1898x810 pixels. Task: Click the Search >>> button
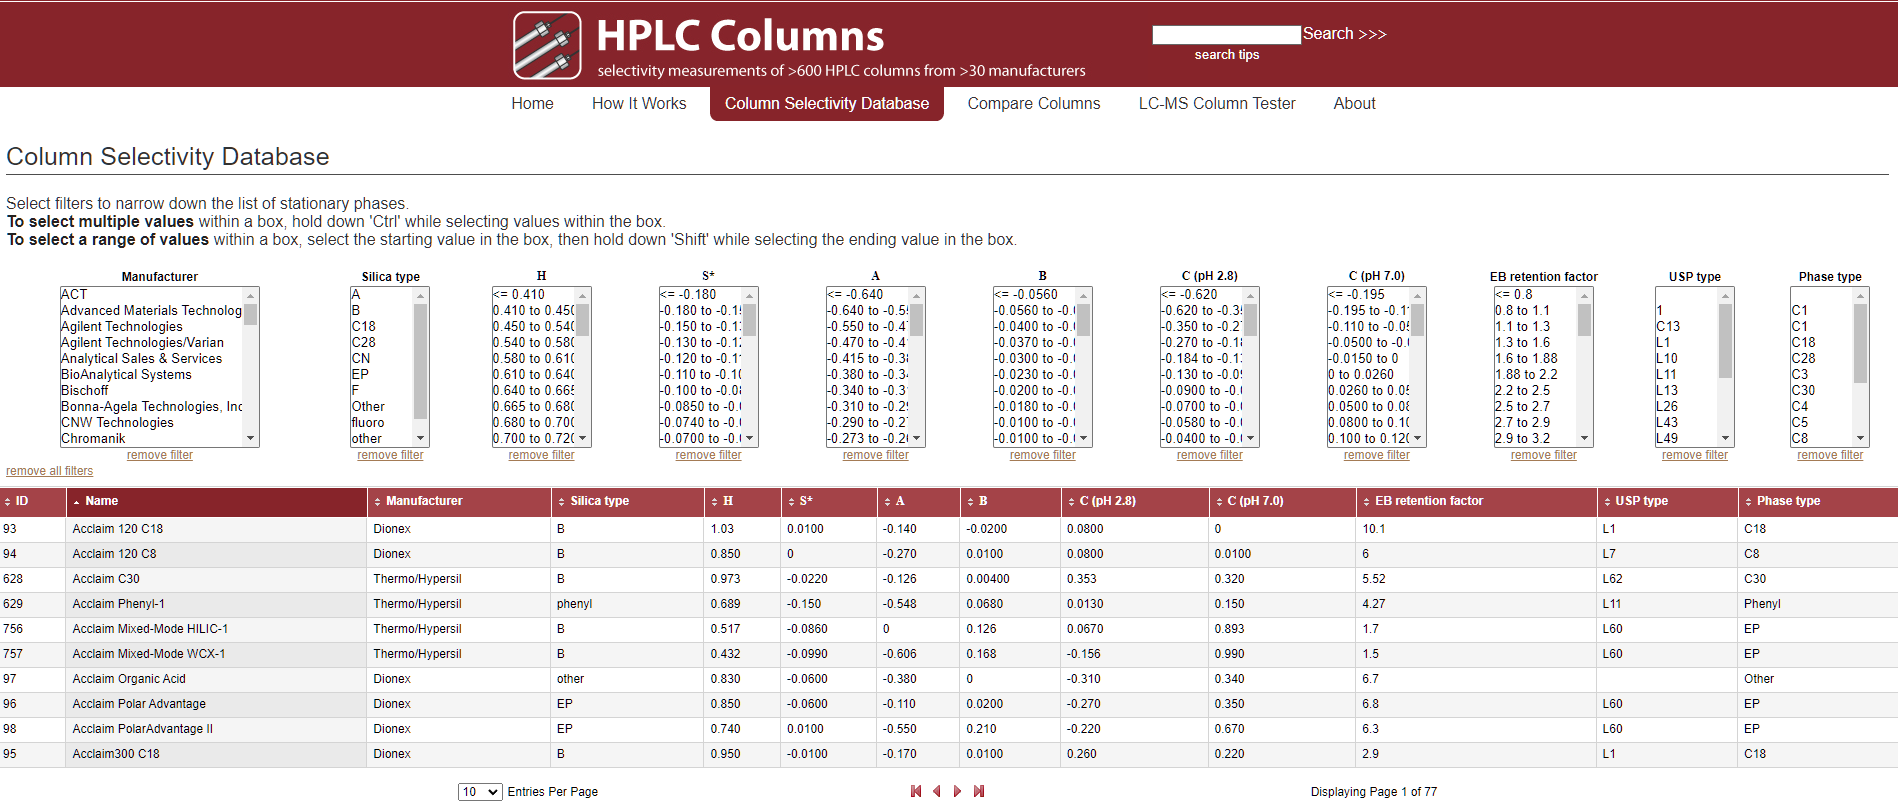(1345, 34)
